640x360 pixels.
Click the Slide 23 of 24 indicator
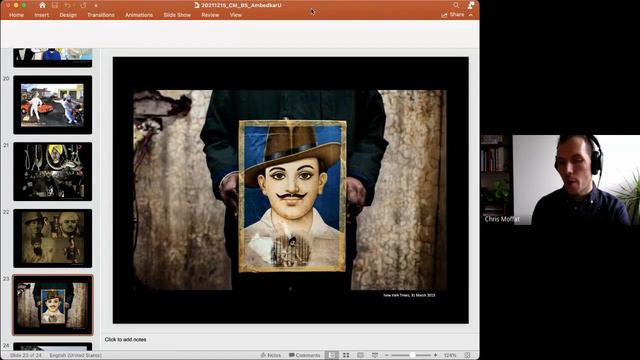point(26,355)
